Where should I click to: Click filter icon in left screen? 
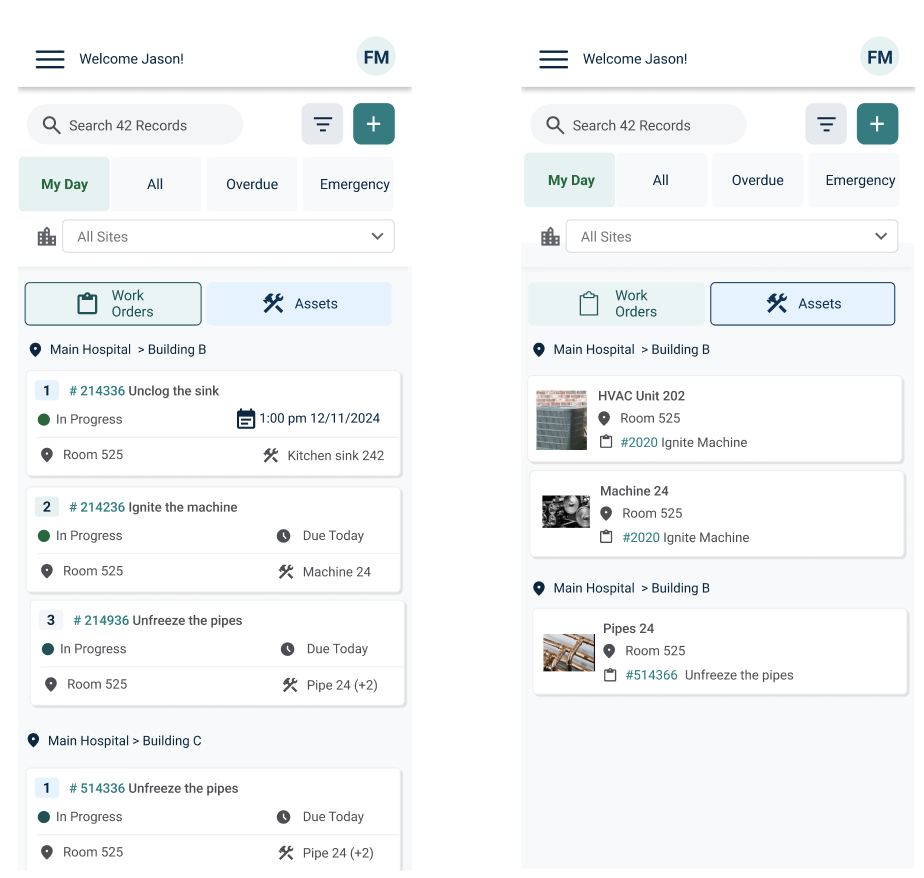(322, 124)
